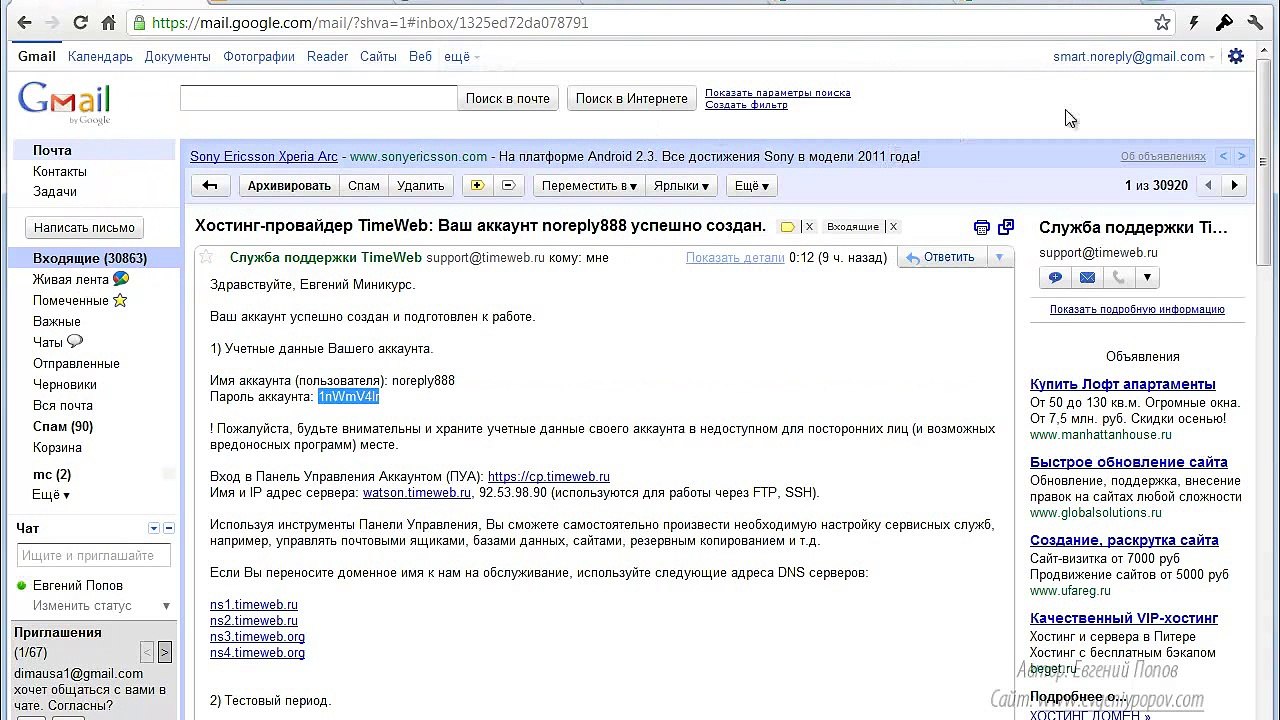Print the message using the printer icon

pyautogui.click(x=982, y=227)
